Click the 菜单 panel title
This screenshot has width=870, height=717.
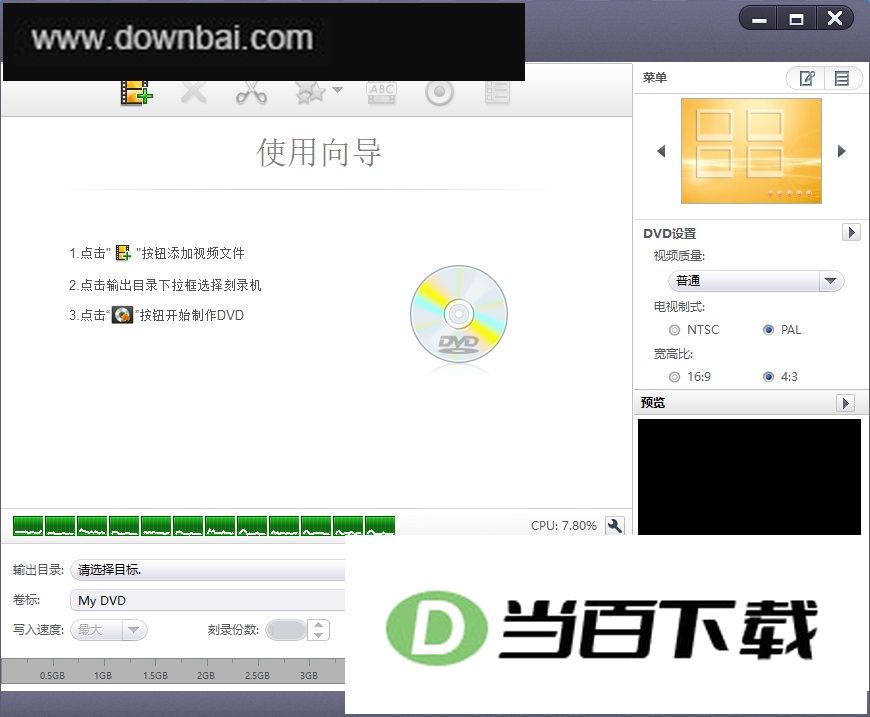pos(655,78)
